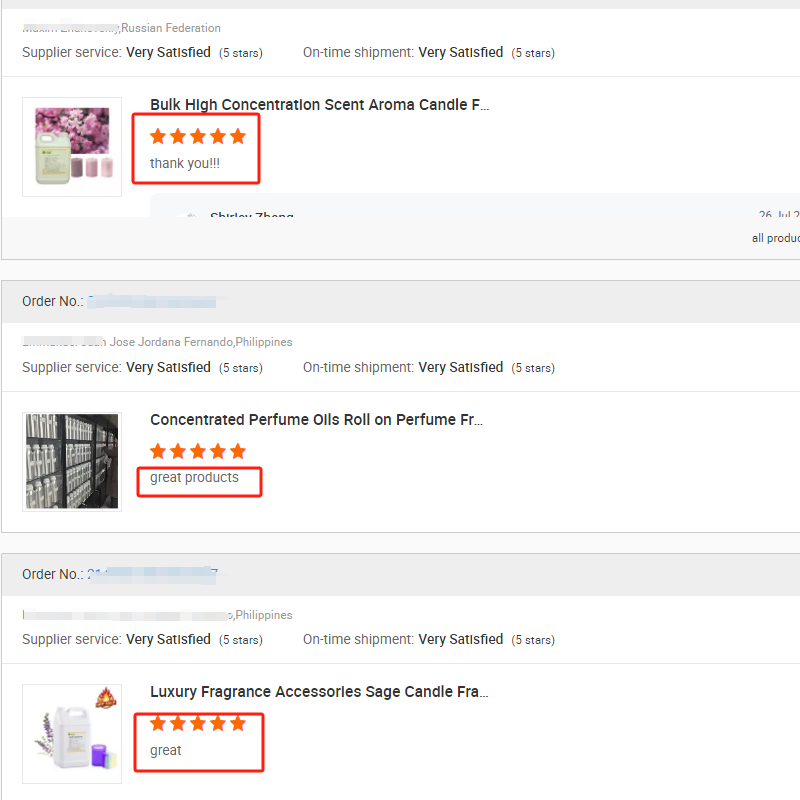Open the pink blossom candle fragrance thumbnail

pyautogui.click(x=72, y=147)
